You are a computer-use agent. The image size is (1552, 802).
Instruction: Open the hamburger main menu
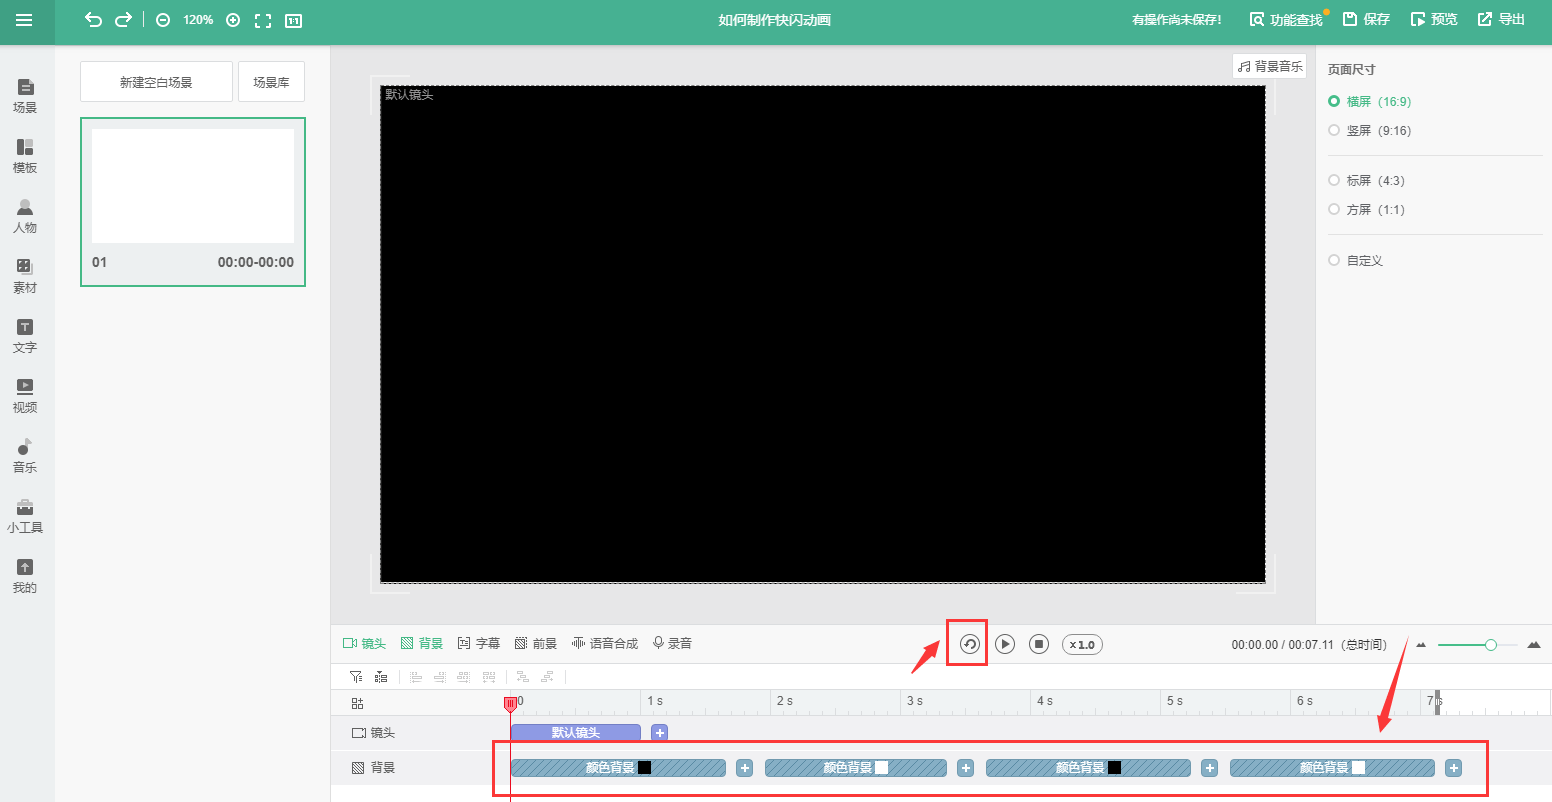pyautogui.click(x=24, y=20)
